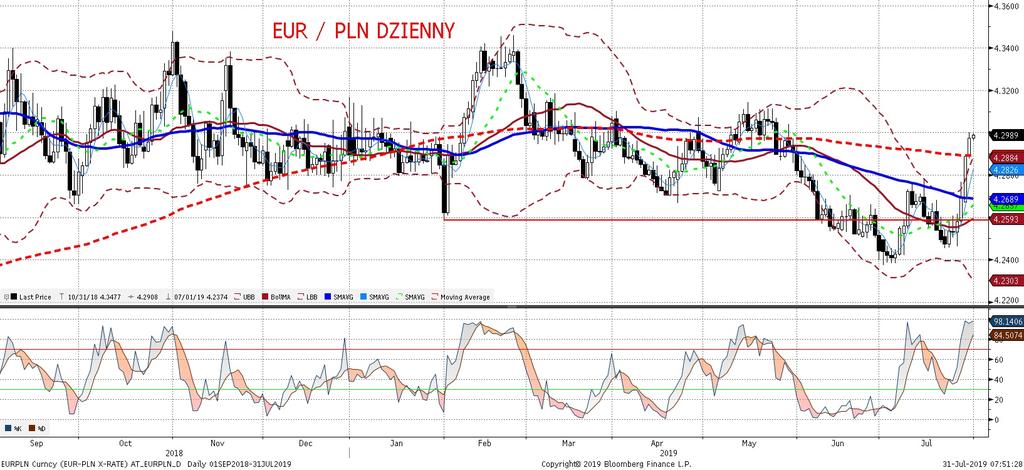Select the Moving Average legend entry

point(460,297)
